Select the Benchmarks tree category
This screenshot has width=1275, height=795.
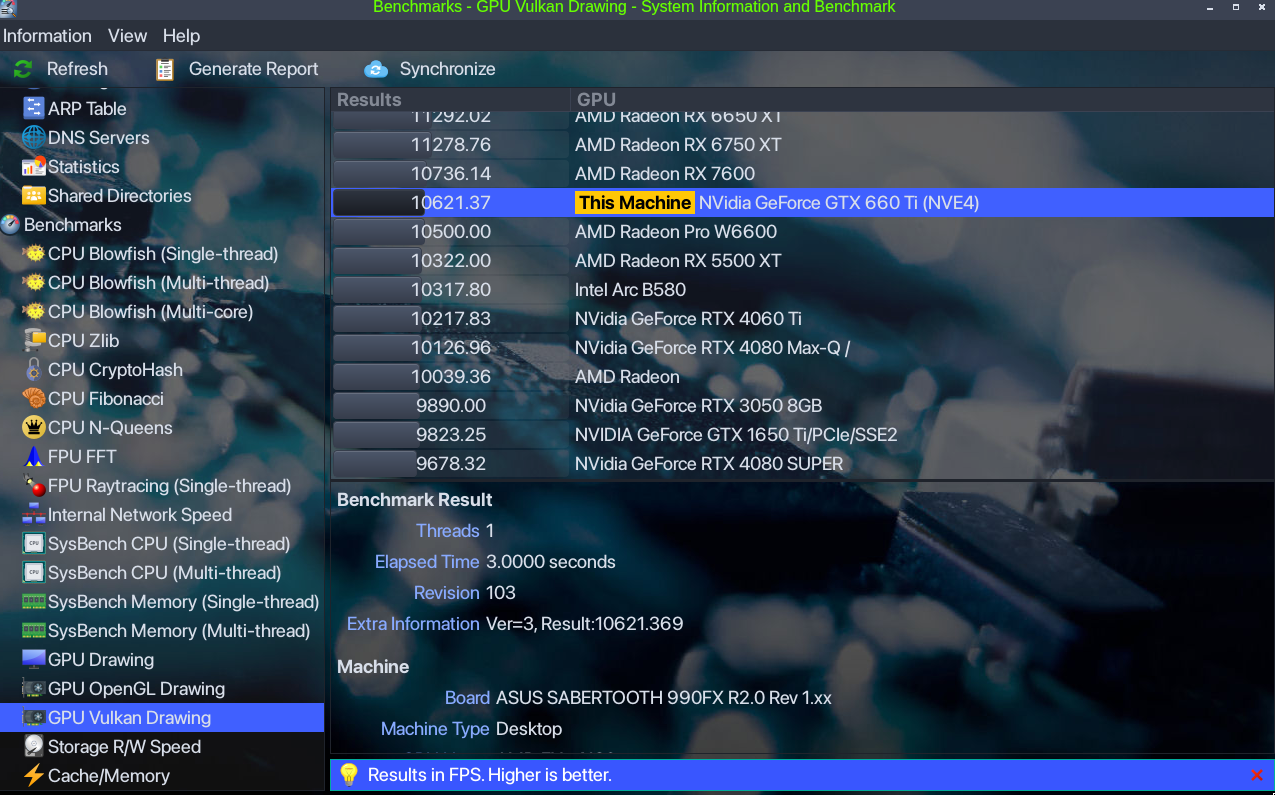click(x=72, y=224)
